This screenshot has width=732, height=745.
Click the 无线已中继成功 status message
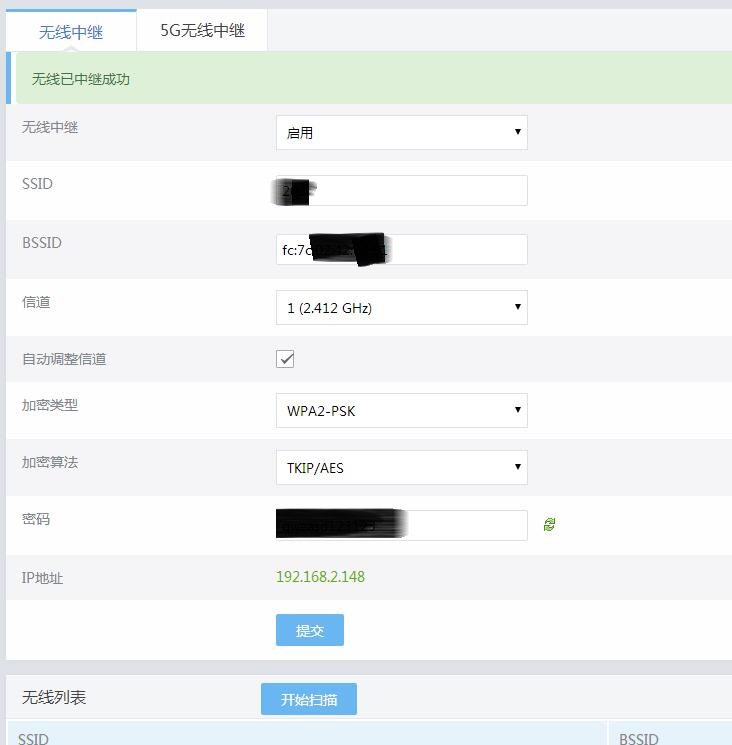pos(81,79)
